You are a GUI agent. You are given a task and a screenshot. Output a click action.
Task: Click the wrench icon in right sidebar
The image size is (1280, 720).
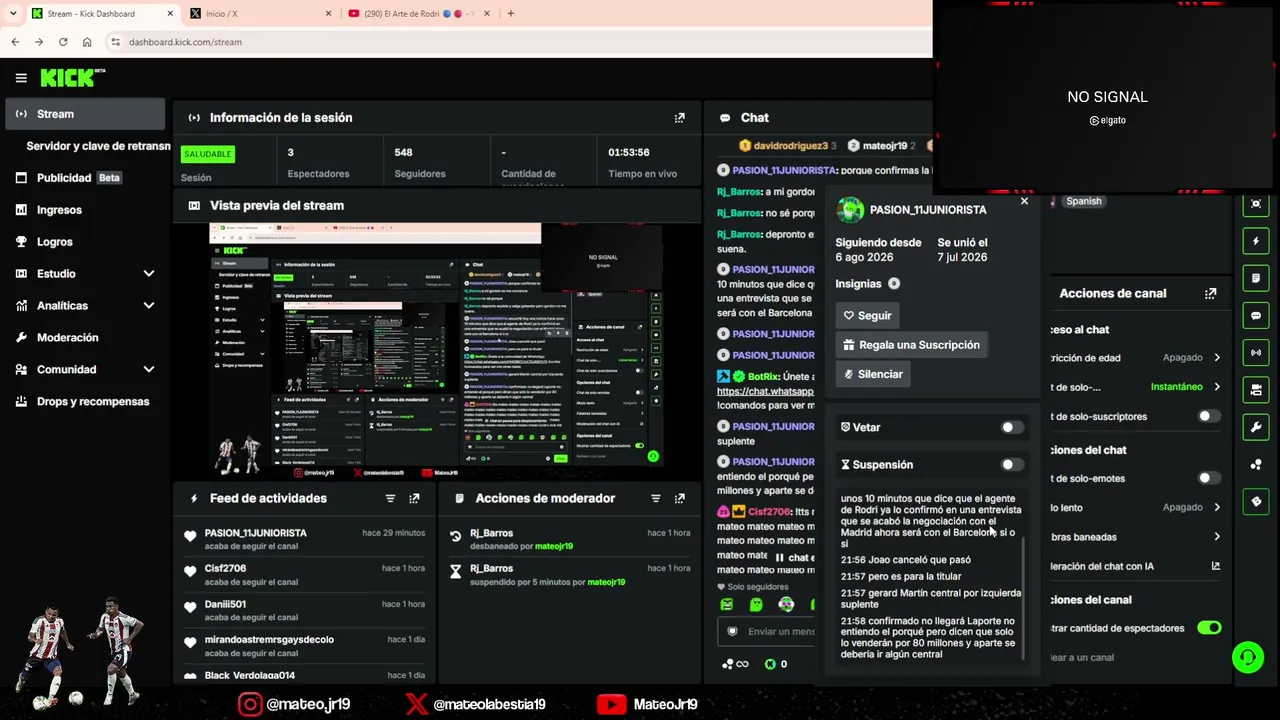point(1257,427)
